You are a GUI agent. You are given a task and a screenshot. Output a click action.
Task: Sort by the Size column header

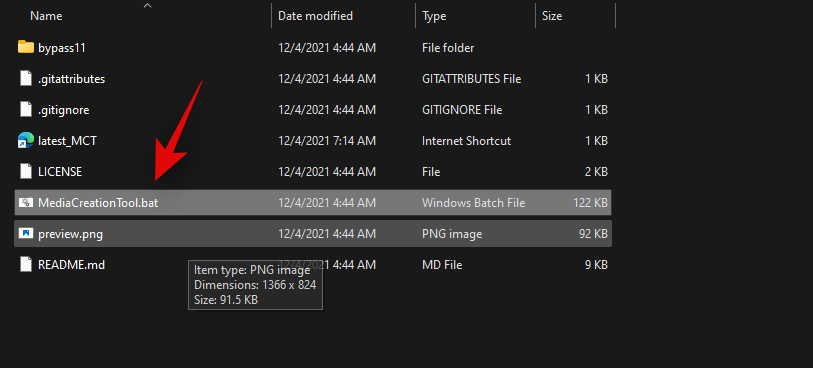[552, 16]
